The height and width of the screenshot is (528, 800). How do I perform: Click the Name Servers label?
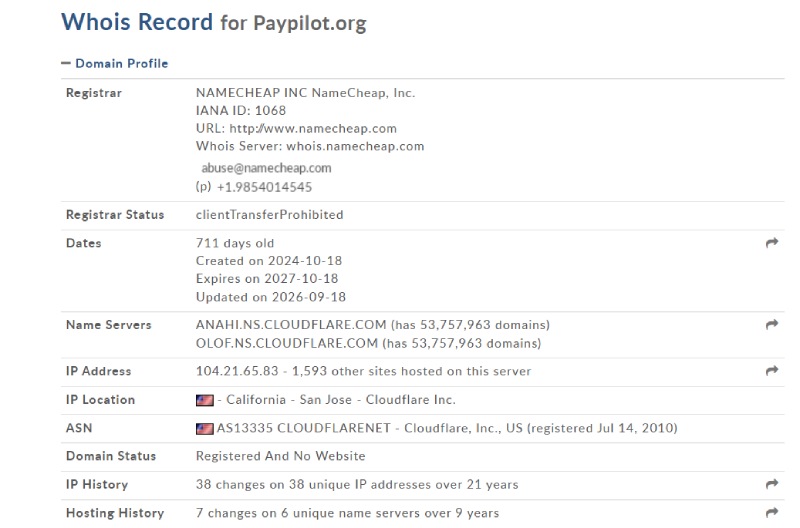109,325
